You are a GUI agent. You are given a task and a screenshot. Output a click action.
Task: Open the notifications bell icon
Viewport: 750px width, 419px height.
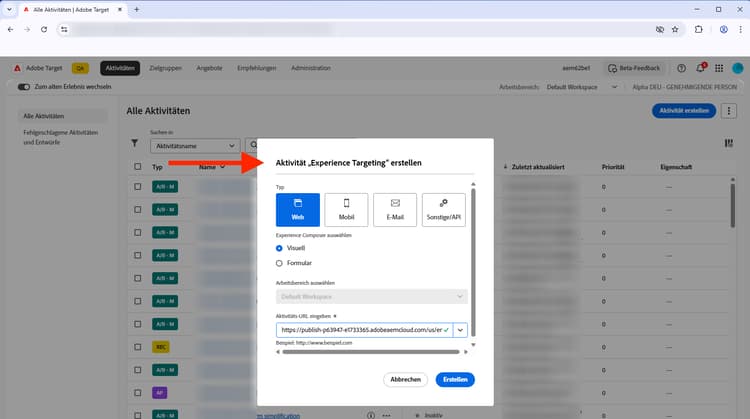(700, 68)
